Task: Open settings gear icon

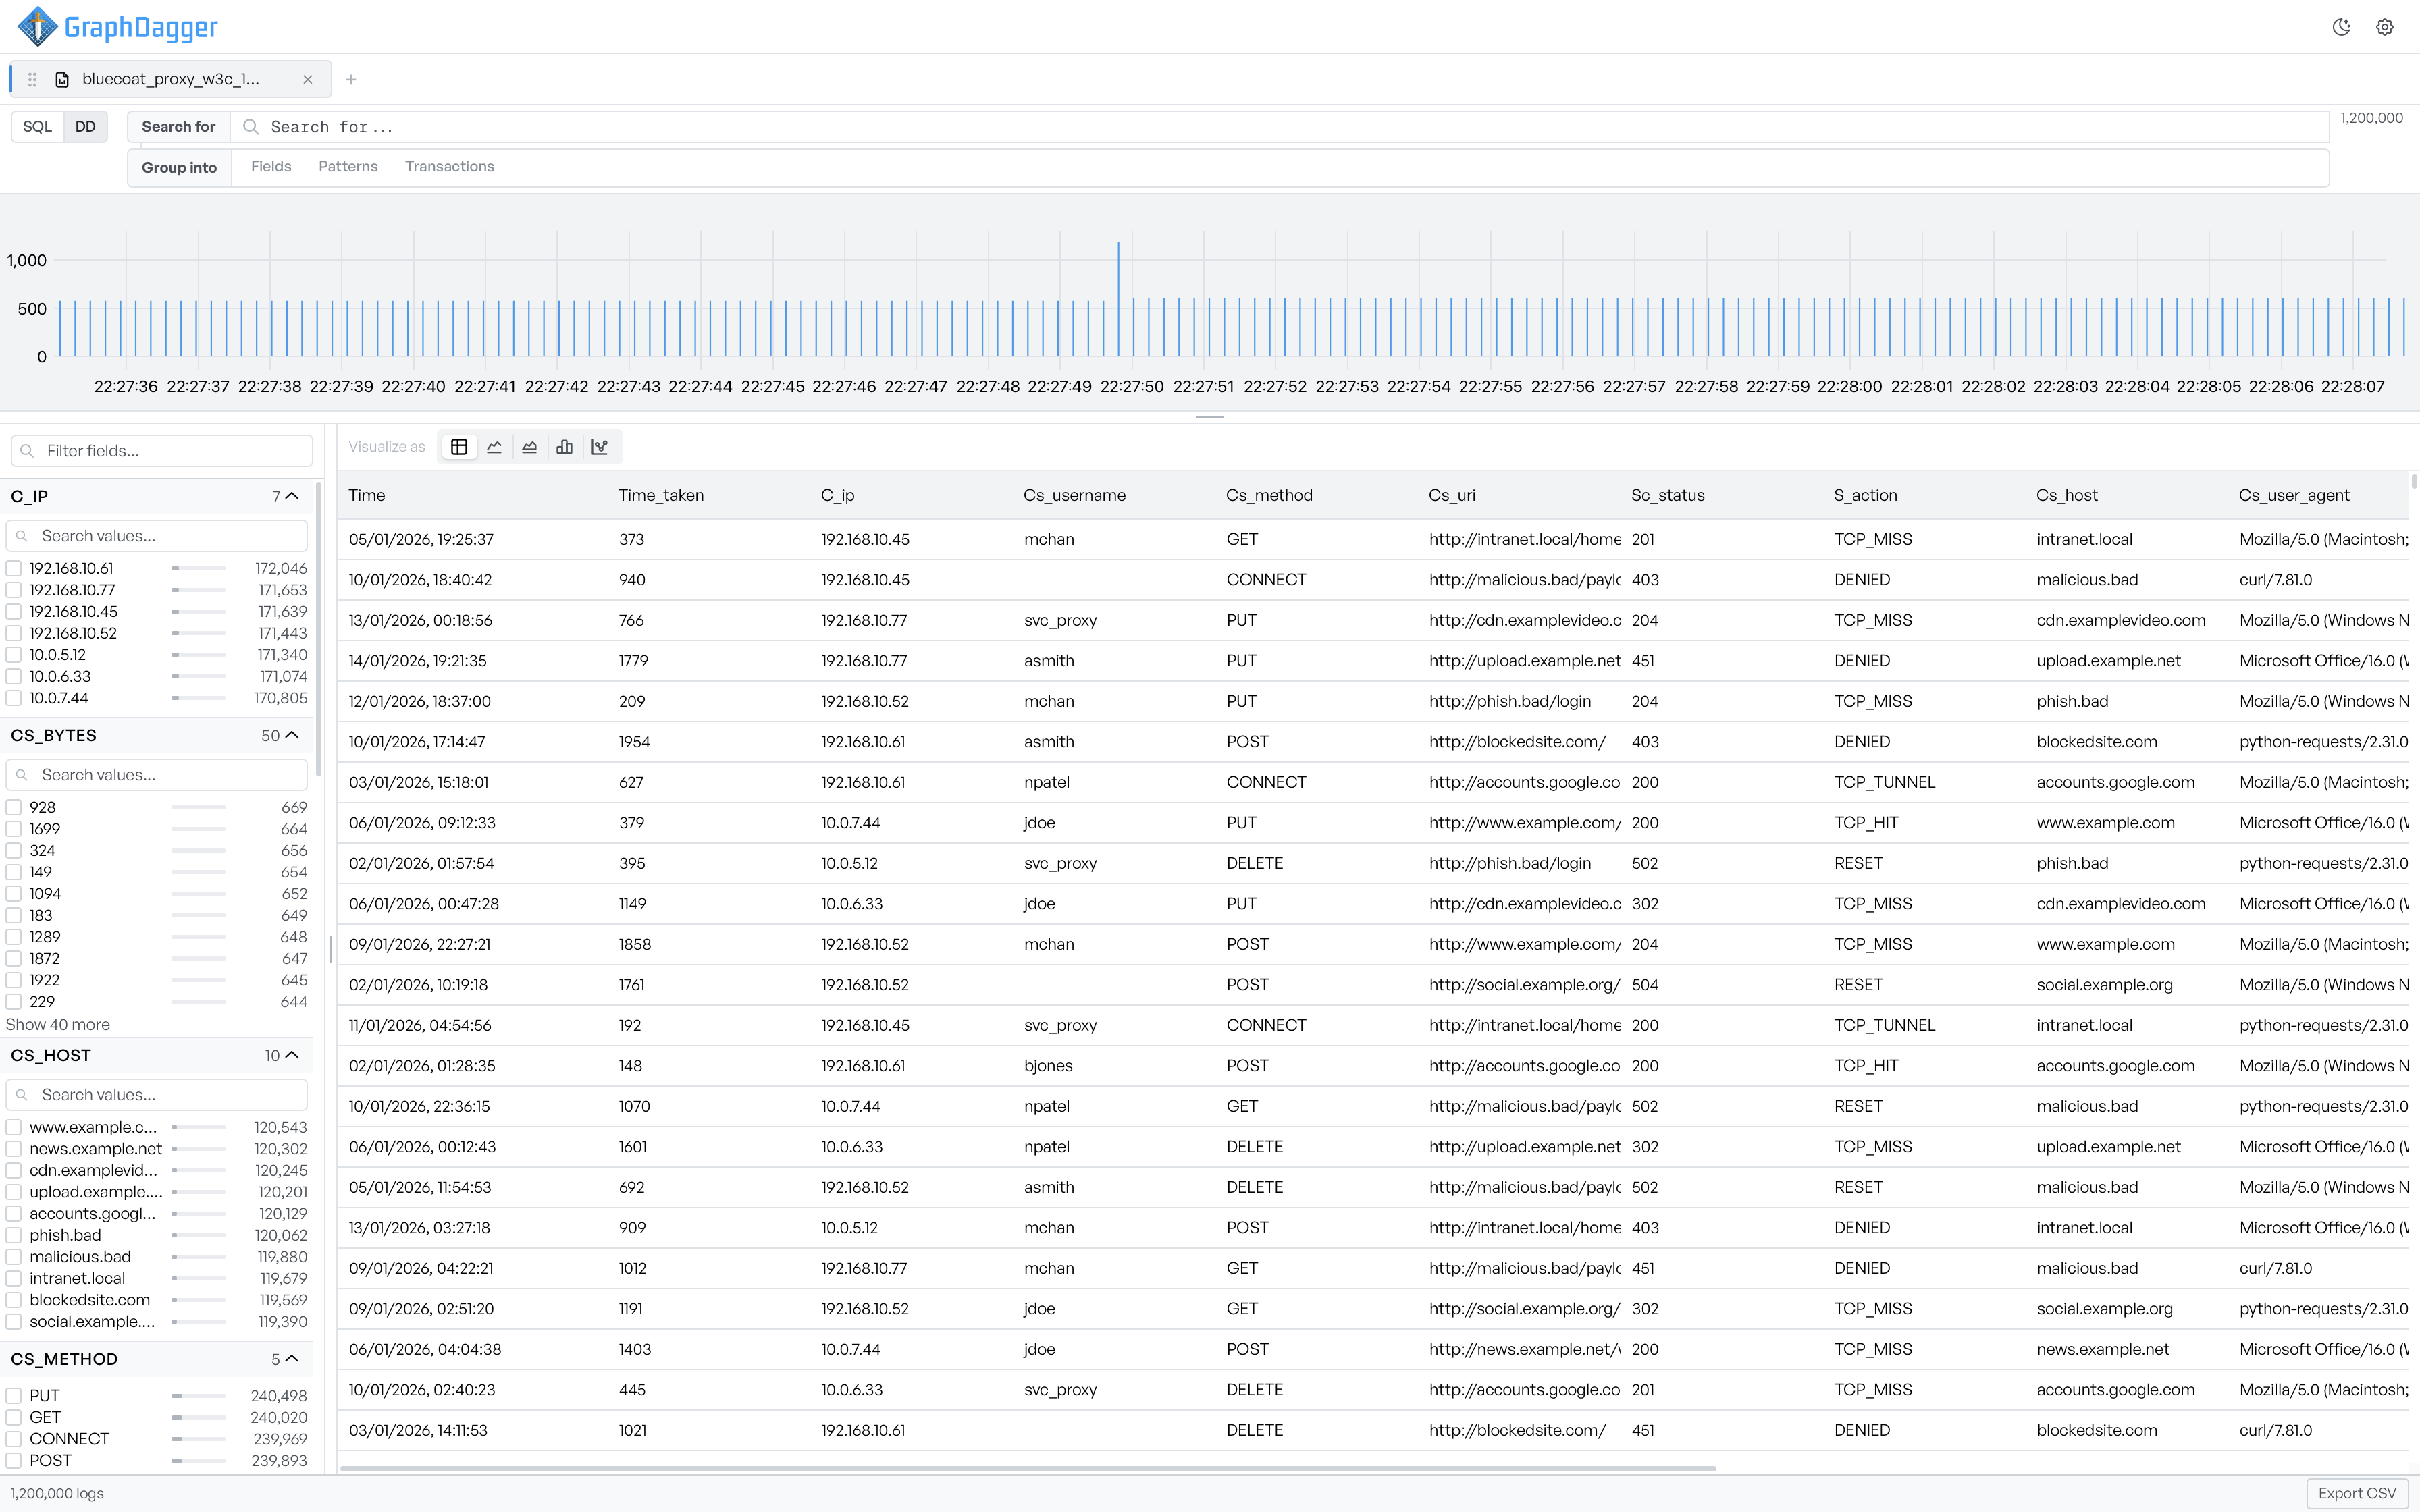Action: point(2385,27)
